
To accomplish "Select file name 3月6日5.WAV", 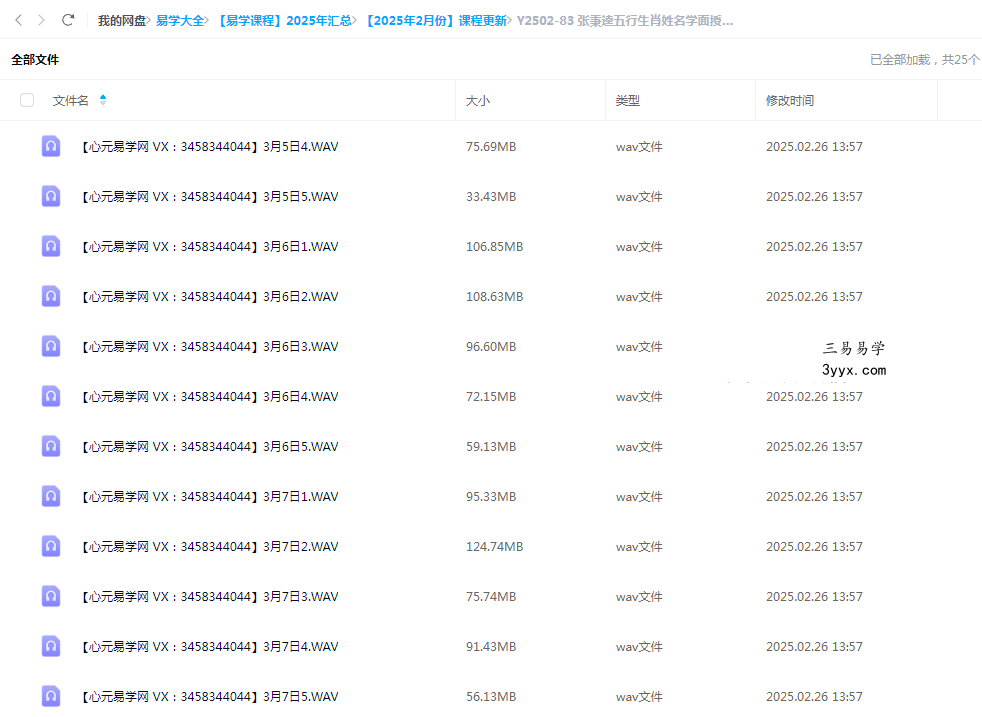I will click(x=209, y=447).
